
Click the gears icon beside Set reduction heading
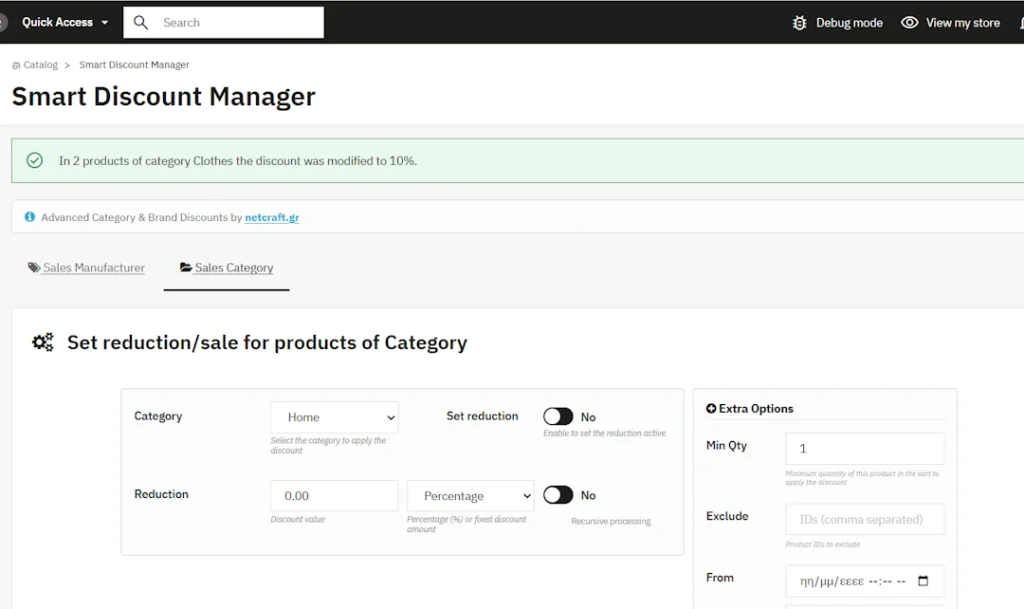point(43,342)
